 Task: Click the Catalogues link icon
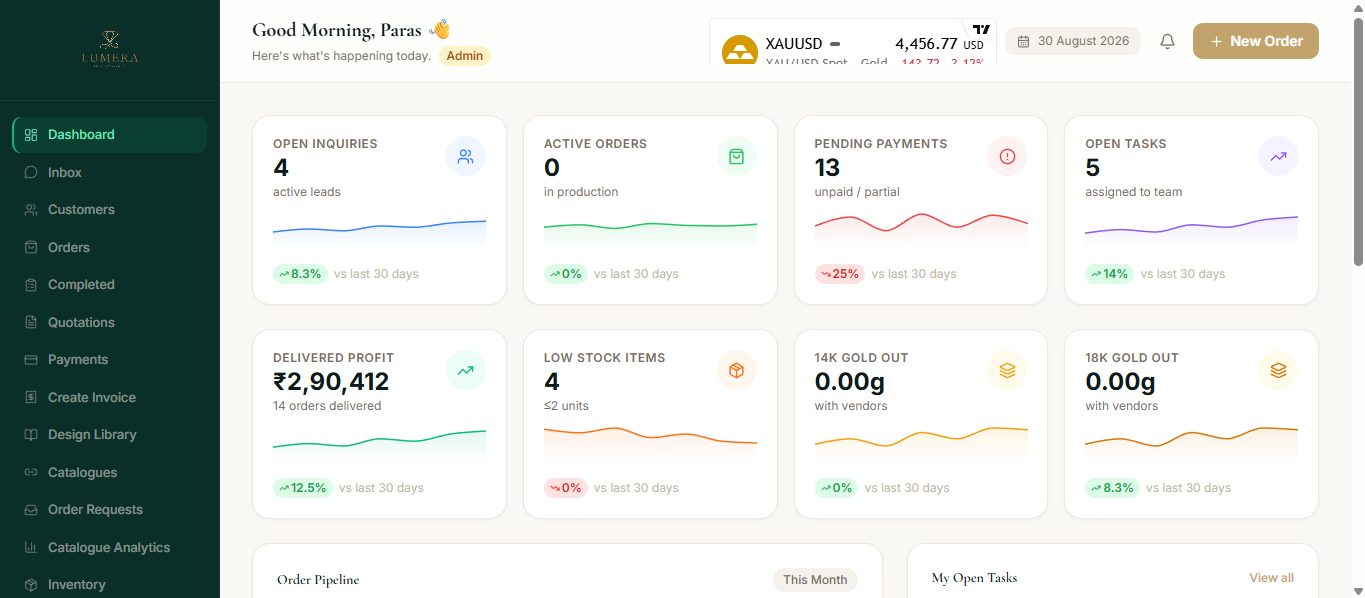tap(31, 472)
